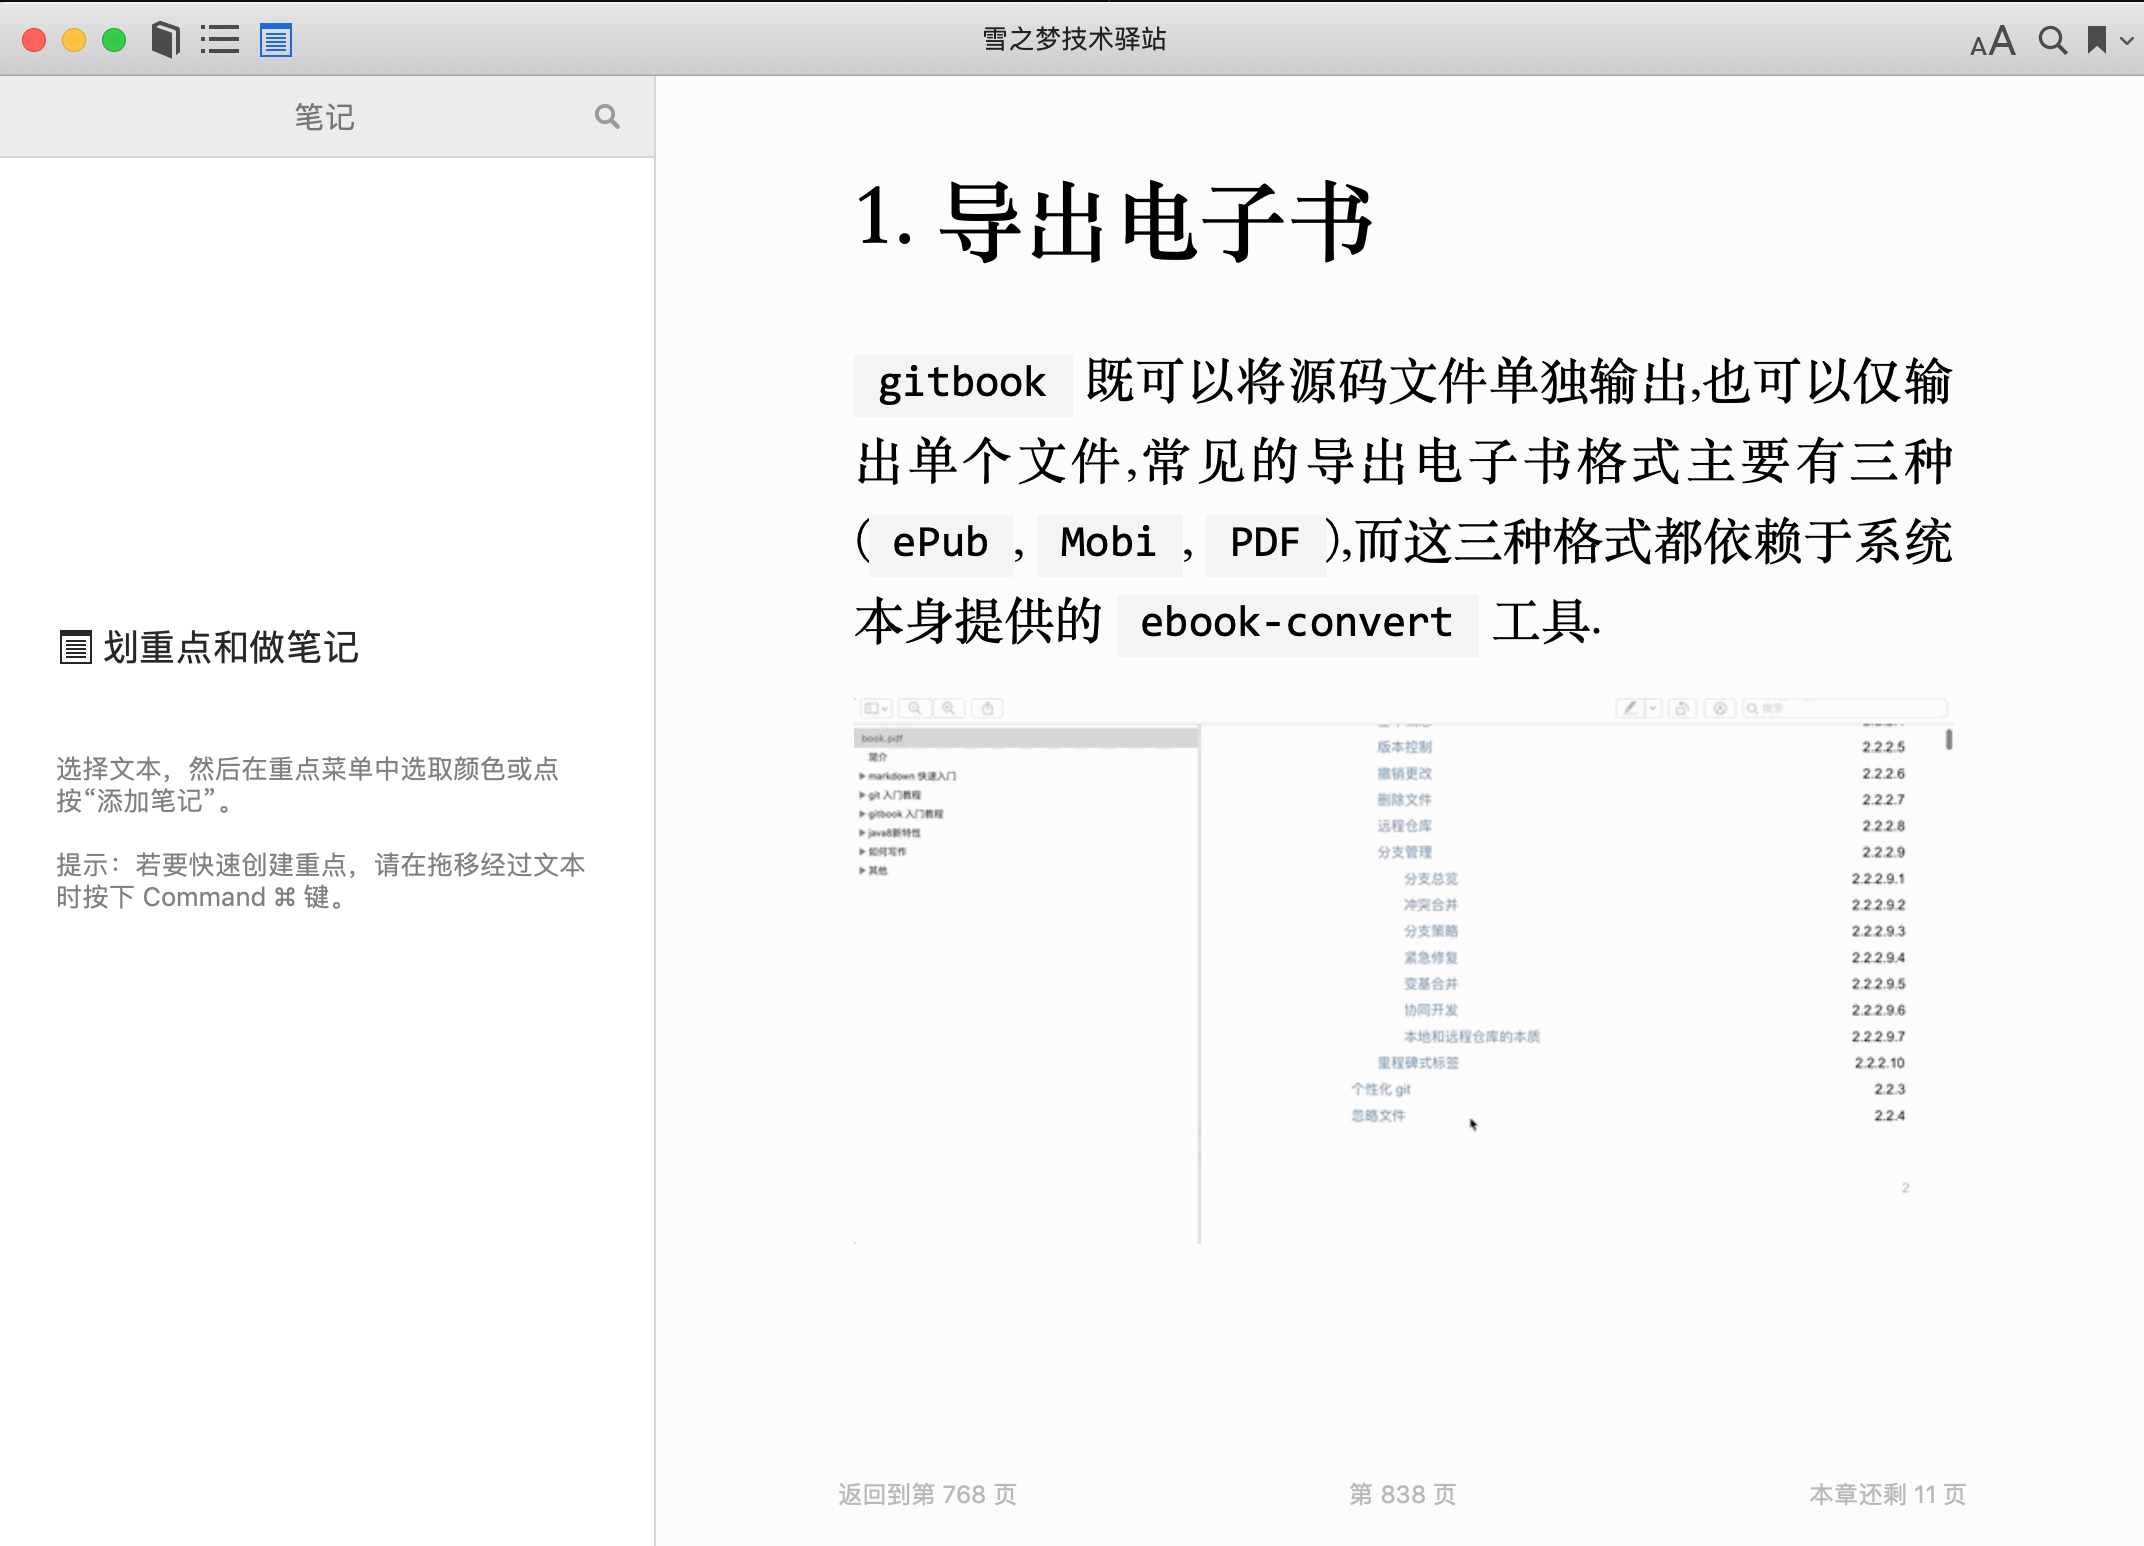This screenshot has width=2144, height=1546.
Task: Open the Library with the book icon
Action: coord(163,40)
